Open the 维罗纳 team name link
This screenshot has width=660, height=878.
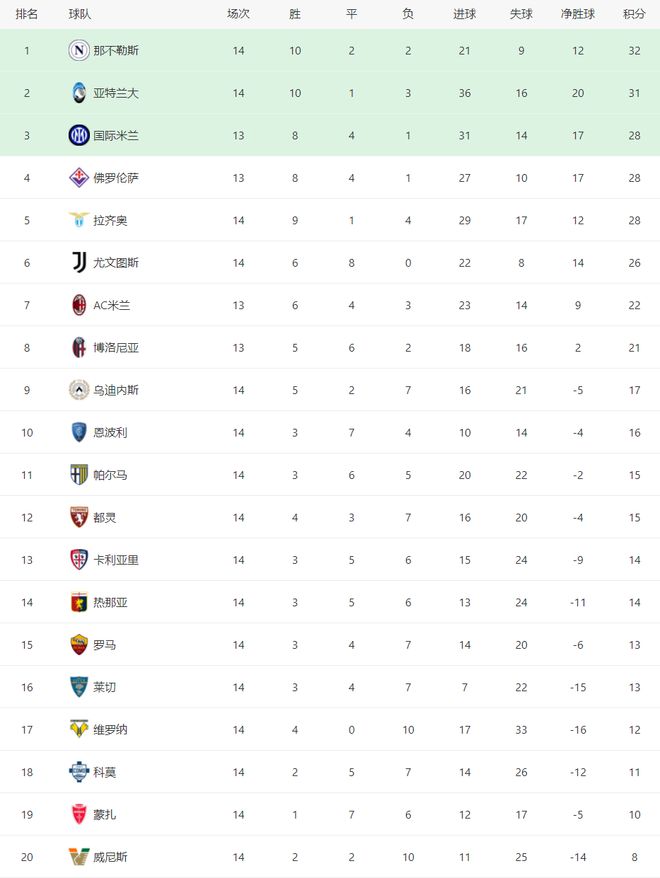pyautogui.click(x=110, y=730)
